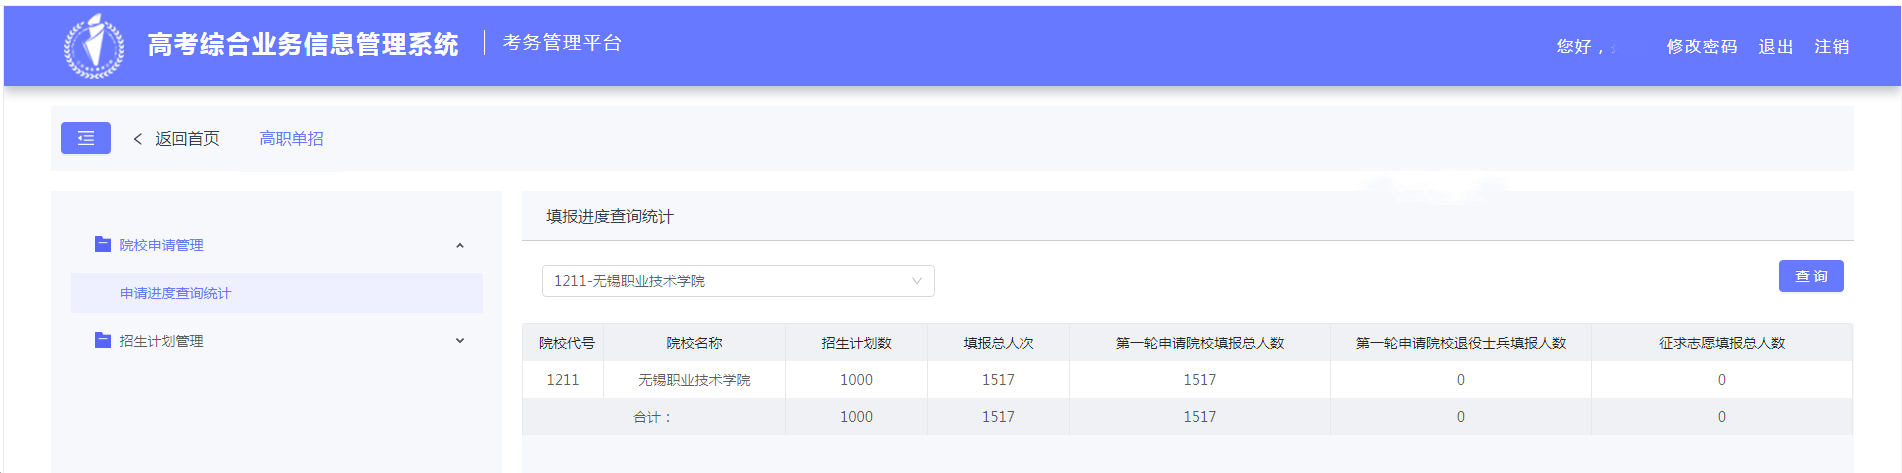Click the back arrow beside 返回首页
1902x473 pixels.
[138, 139]
